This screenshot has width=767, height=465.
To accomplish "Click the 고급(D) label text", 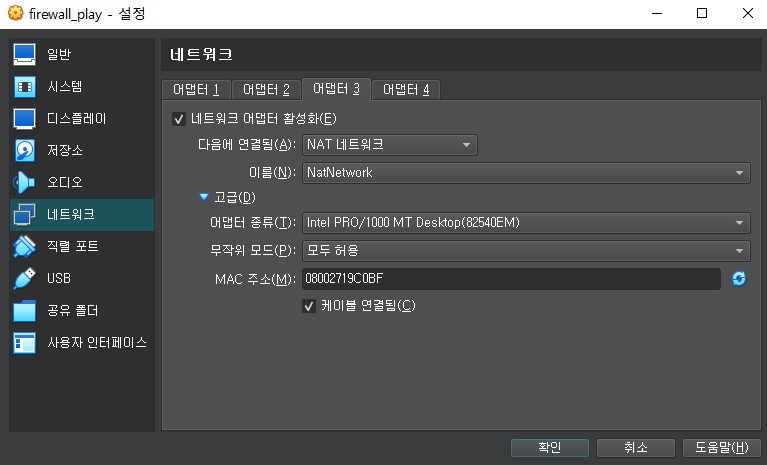I will point(235,198).
